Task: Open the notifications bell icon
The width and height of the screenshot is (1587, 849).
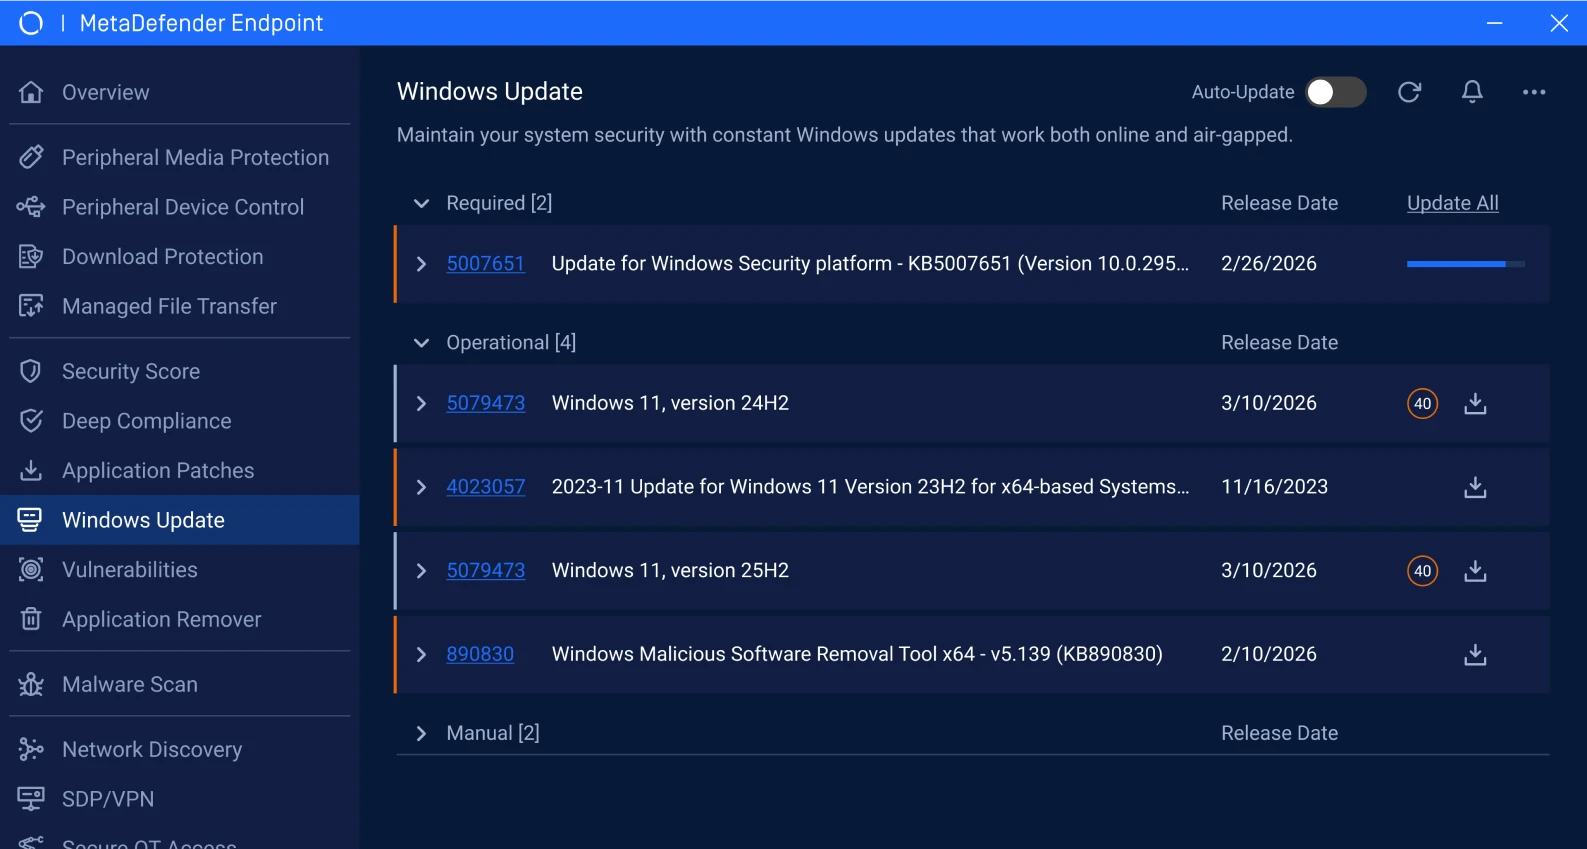Action: pyautogui.click(x=1472, y=92)
